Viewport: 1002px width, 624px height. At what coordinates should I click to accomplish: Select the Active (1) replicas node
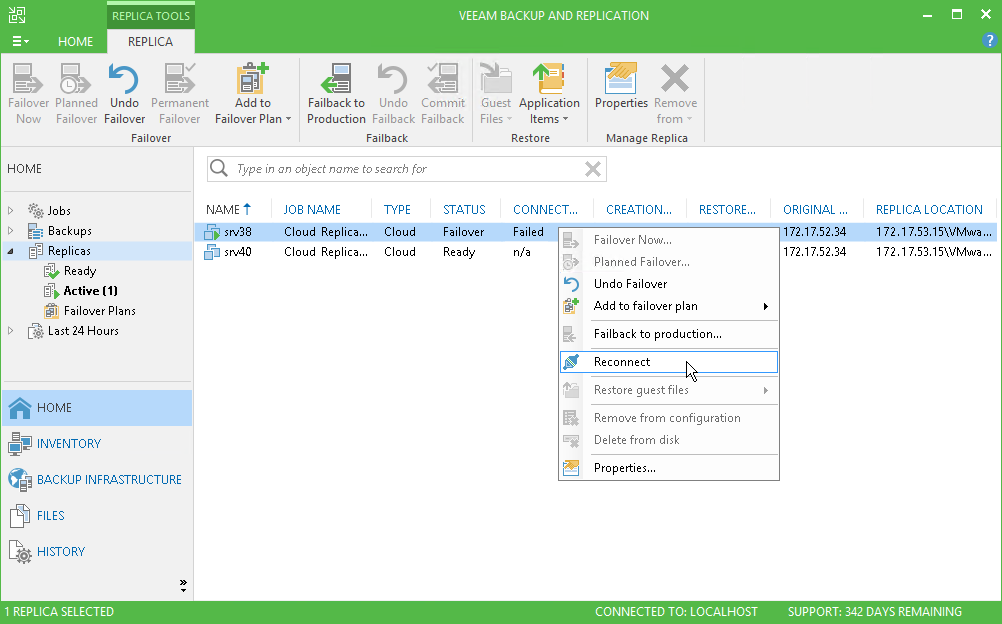[90, 291]
